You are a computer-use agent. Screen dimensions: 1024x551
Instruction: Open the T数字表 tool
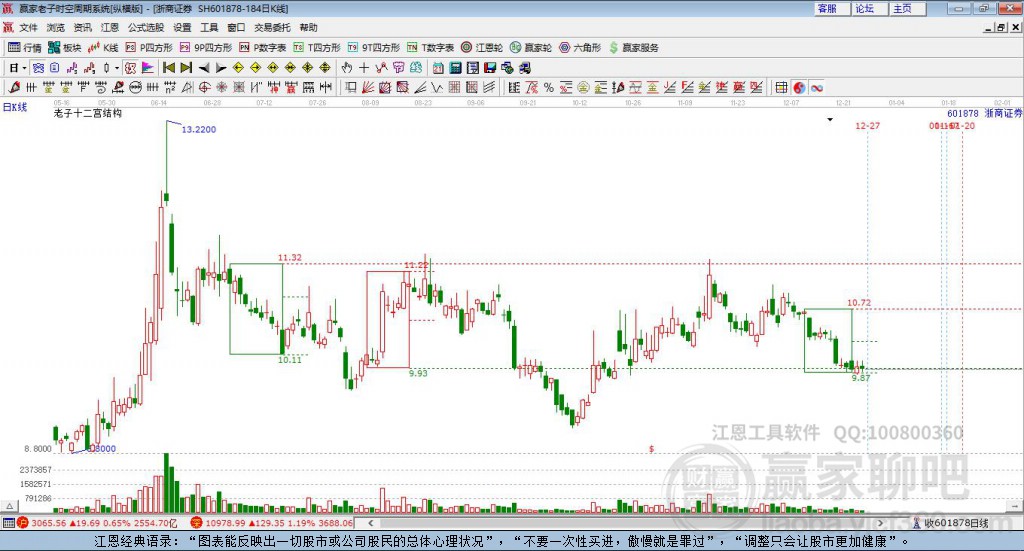point(430,48)
